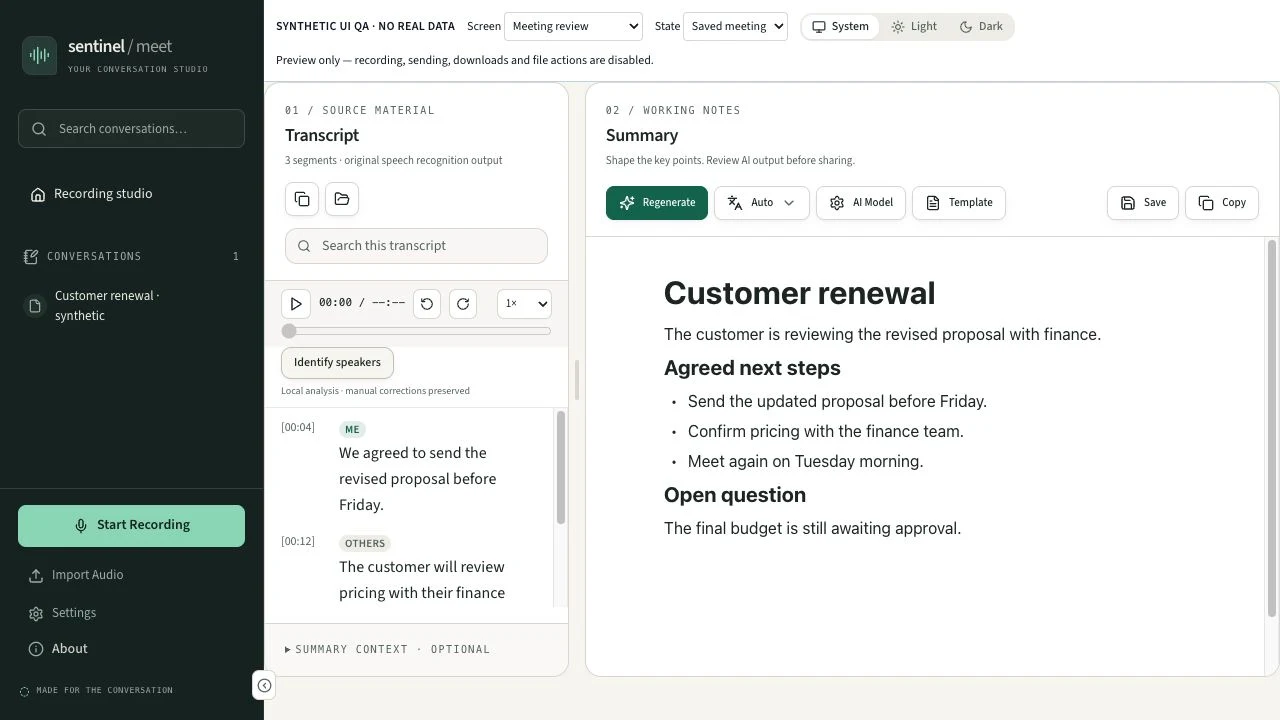Click the Open question heading
The width and height of the screenshot is (1280, 720).
(735, 496)
